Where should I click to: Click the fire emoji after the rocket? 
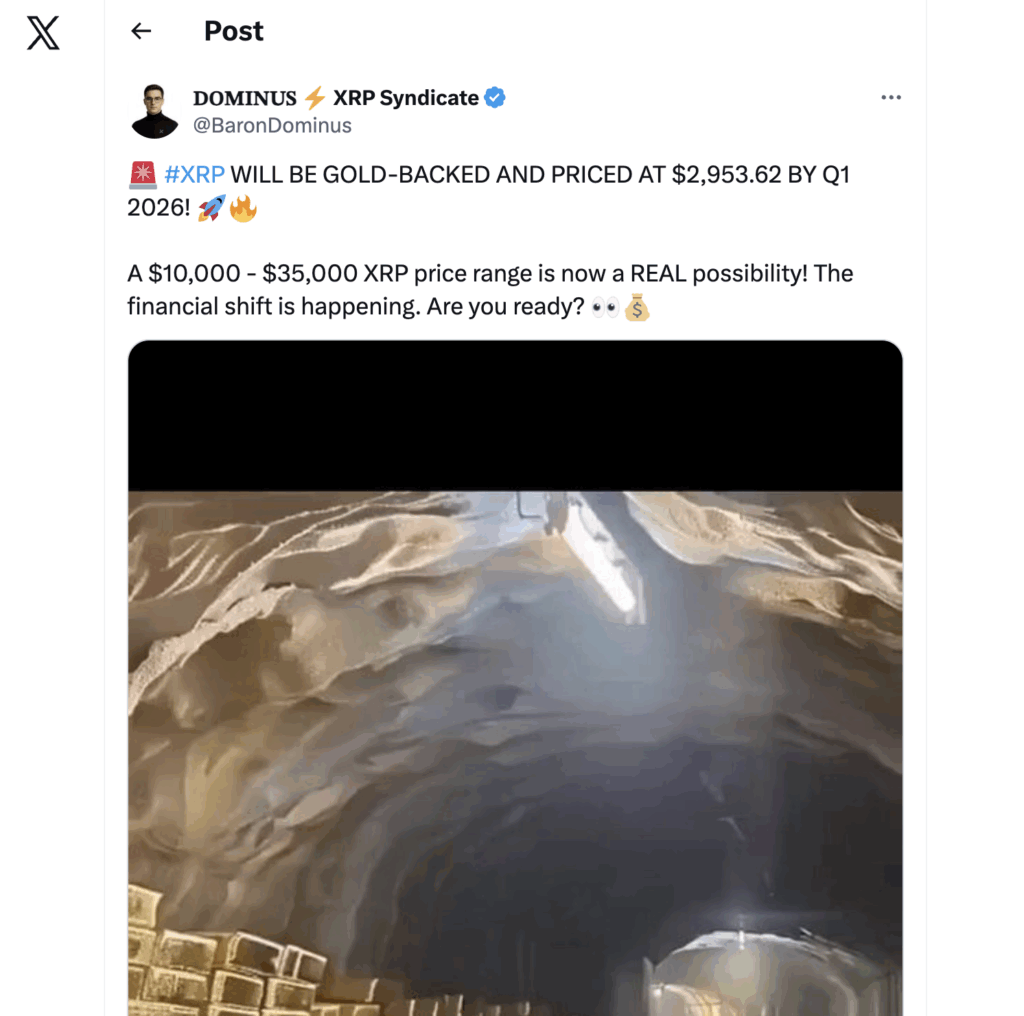point(243,209)
